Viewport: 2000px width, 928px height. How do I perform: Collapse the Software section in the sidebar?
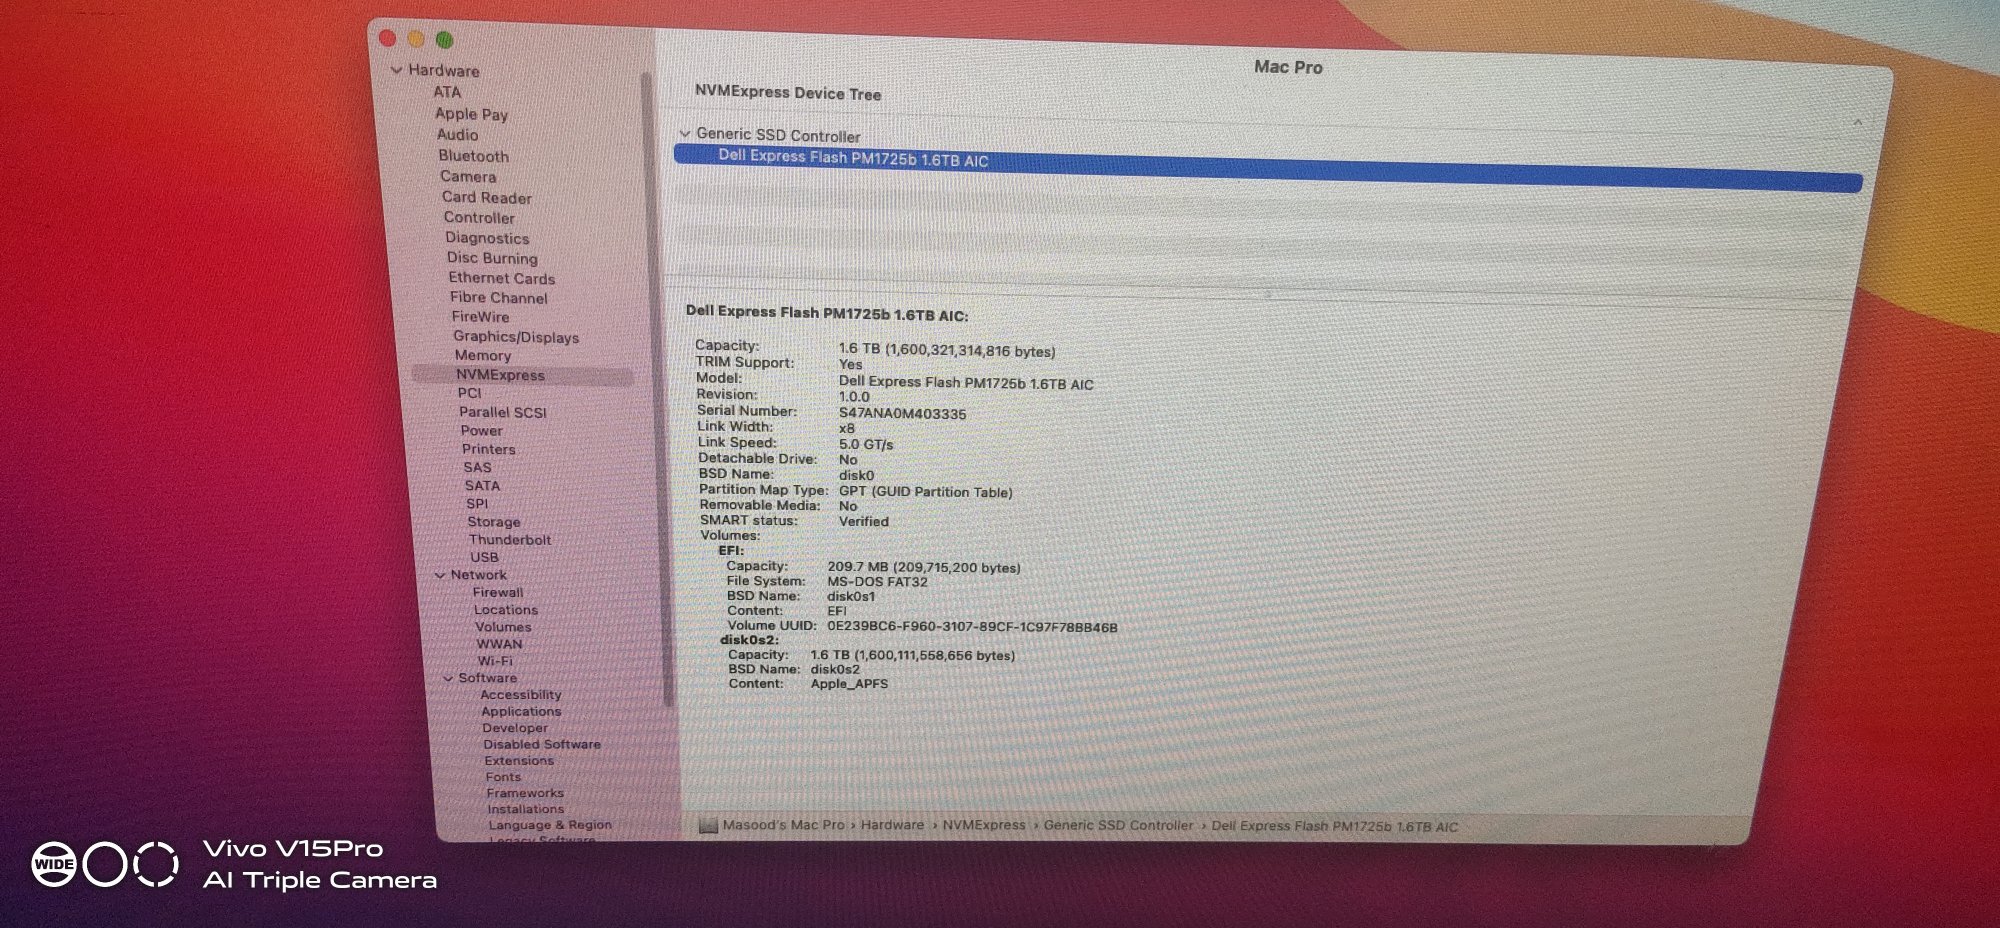click(448, 678)
